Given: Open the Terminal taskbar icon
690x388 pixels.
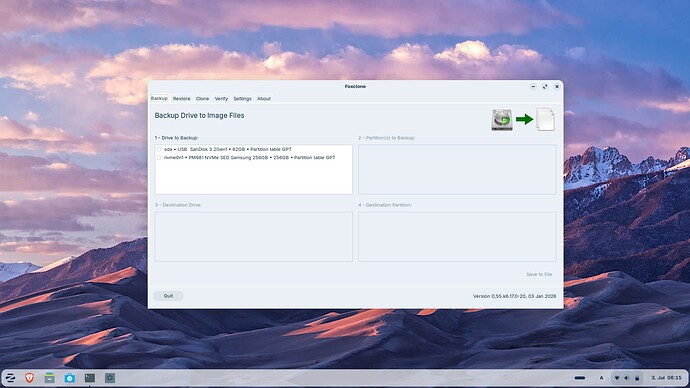Looking at the screenshot, I should click(90, 377).
